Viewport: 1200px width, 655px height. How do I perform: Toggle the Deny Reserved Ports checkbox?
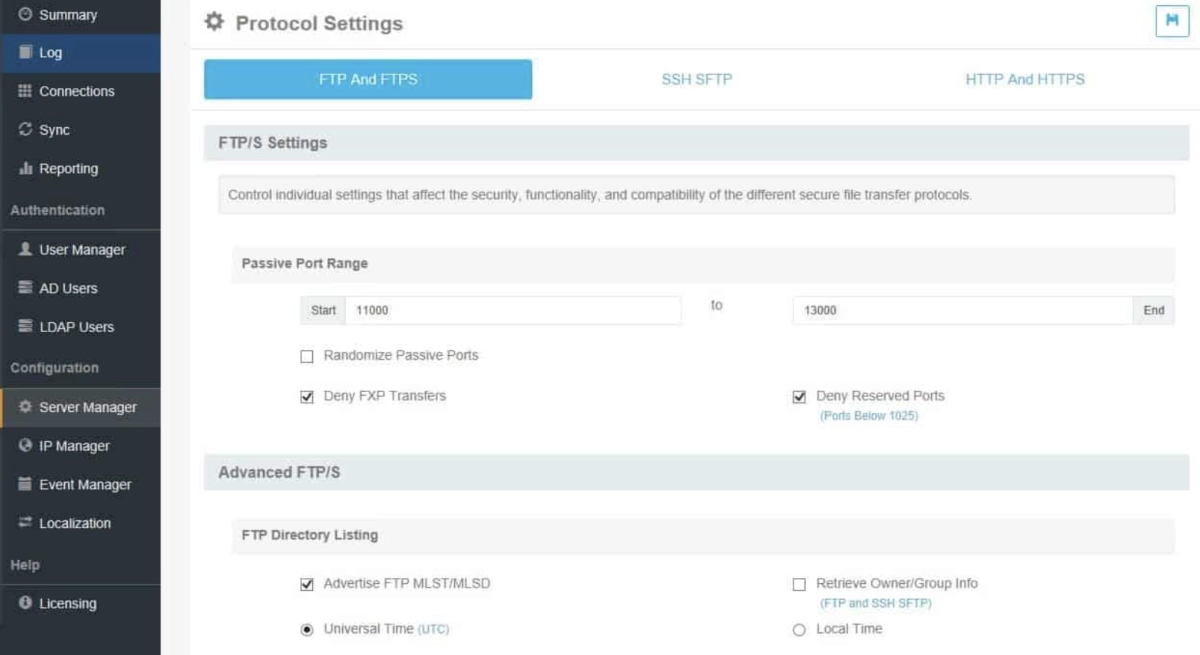click(799, 397)
